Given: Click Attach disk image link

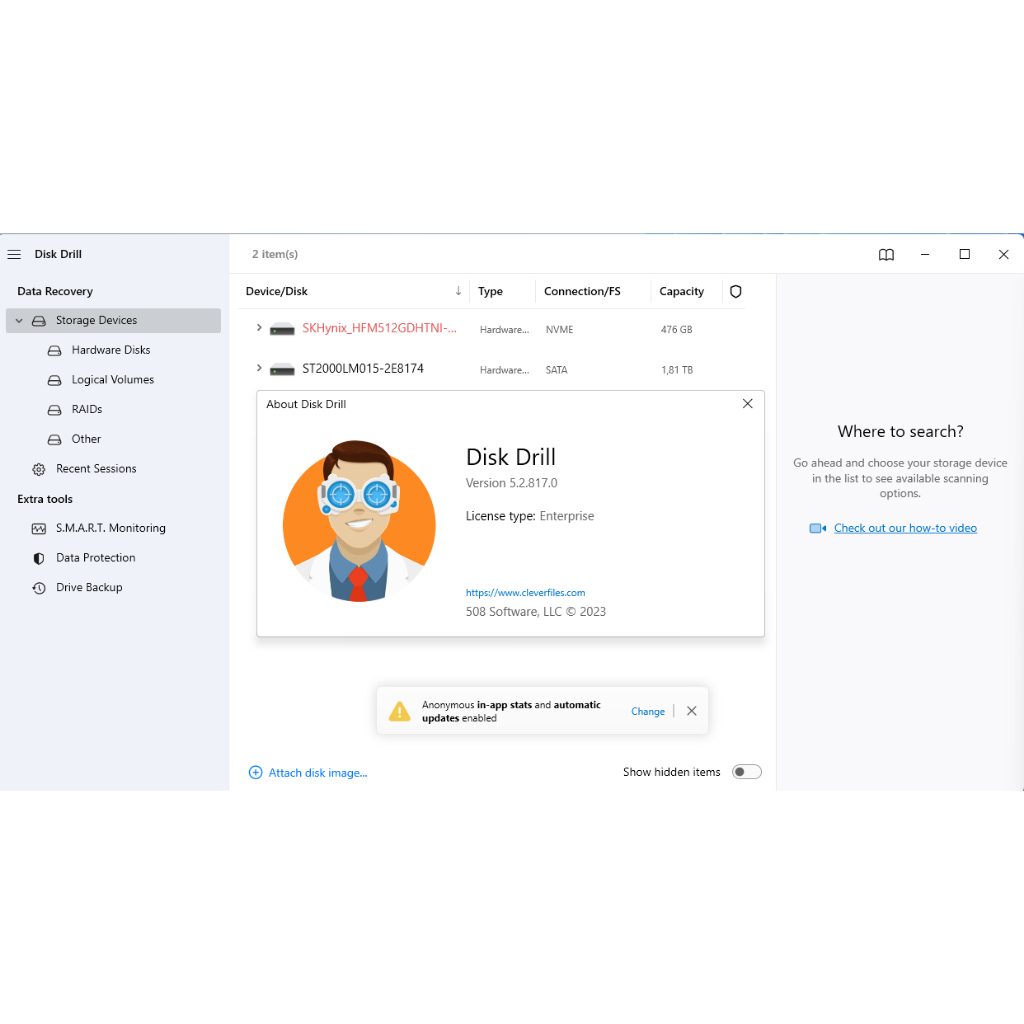Looking at the screenshot, I should click(318, 773).
